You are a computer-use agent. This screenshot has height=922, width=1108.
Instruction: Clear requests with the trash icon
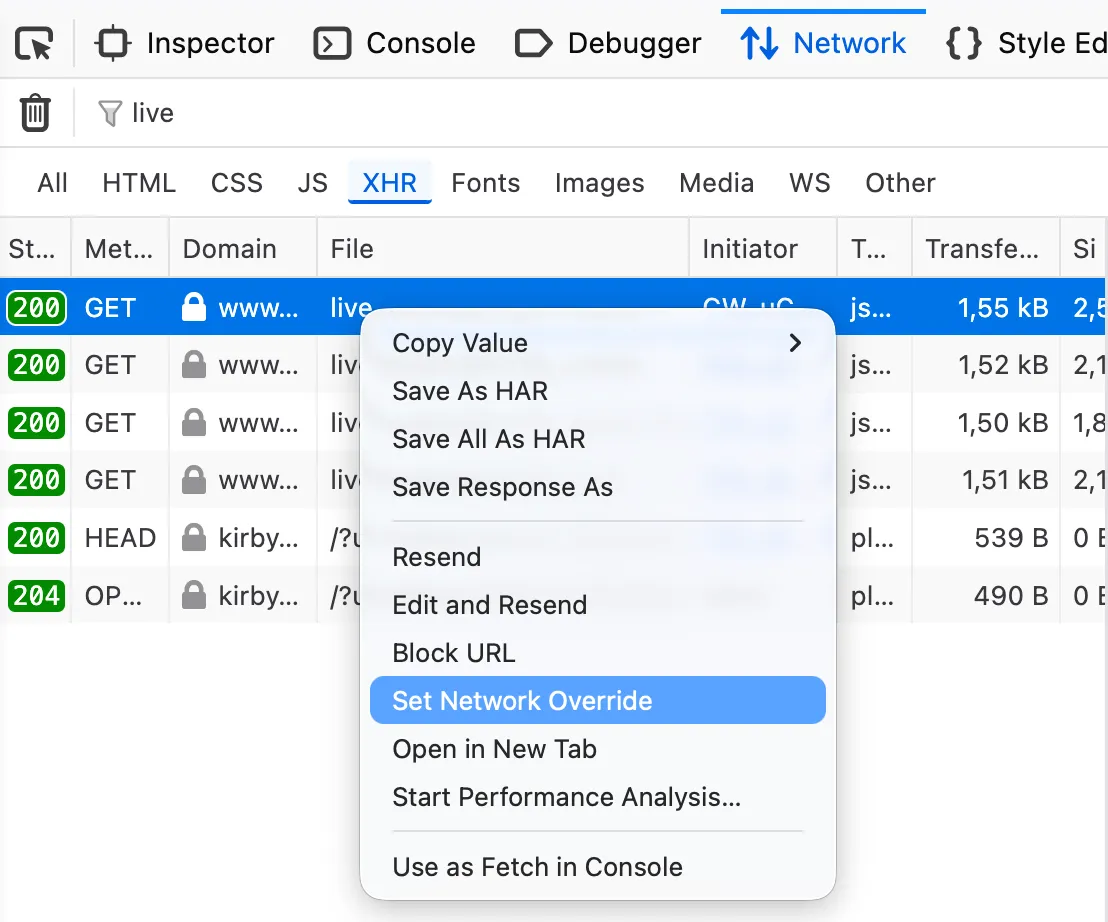point(35,113)
